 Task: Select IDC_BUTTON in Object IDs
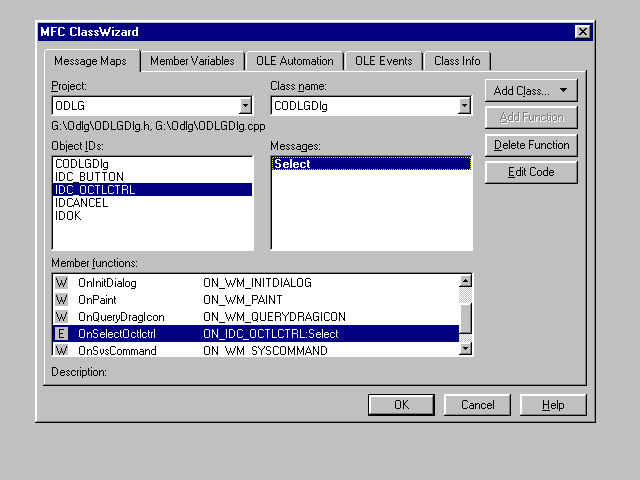[90, 176]
